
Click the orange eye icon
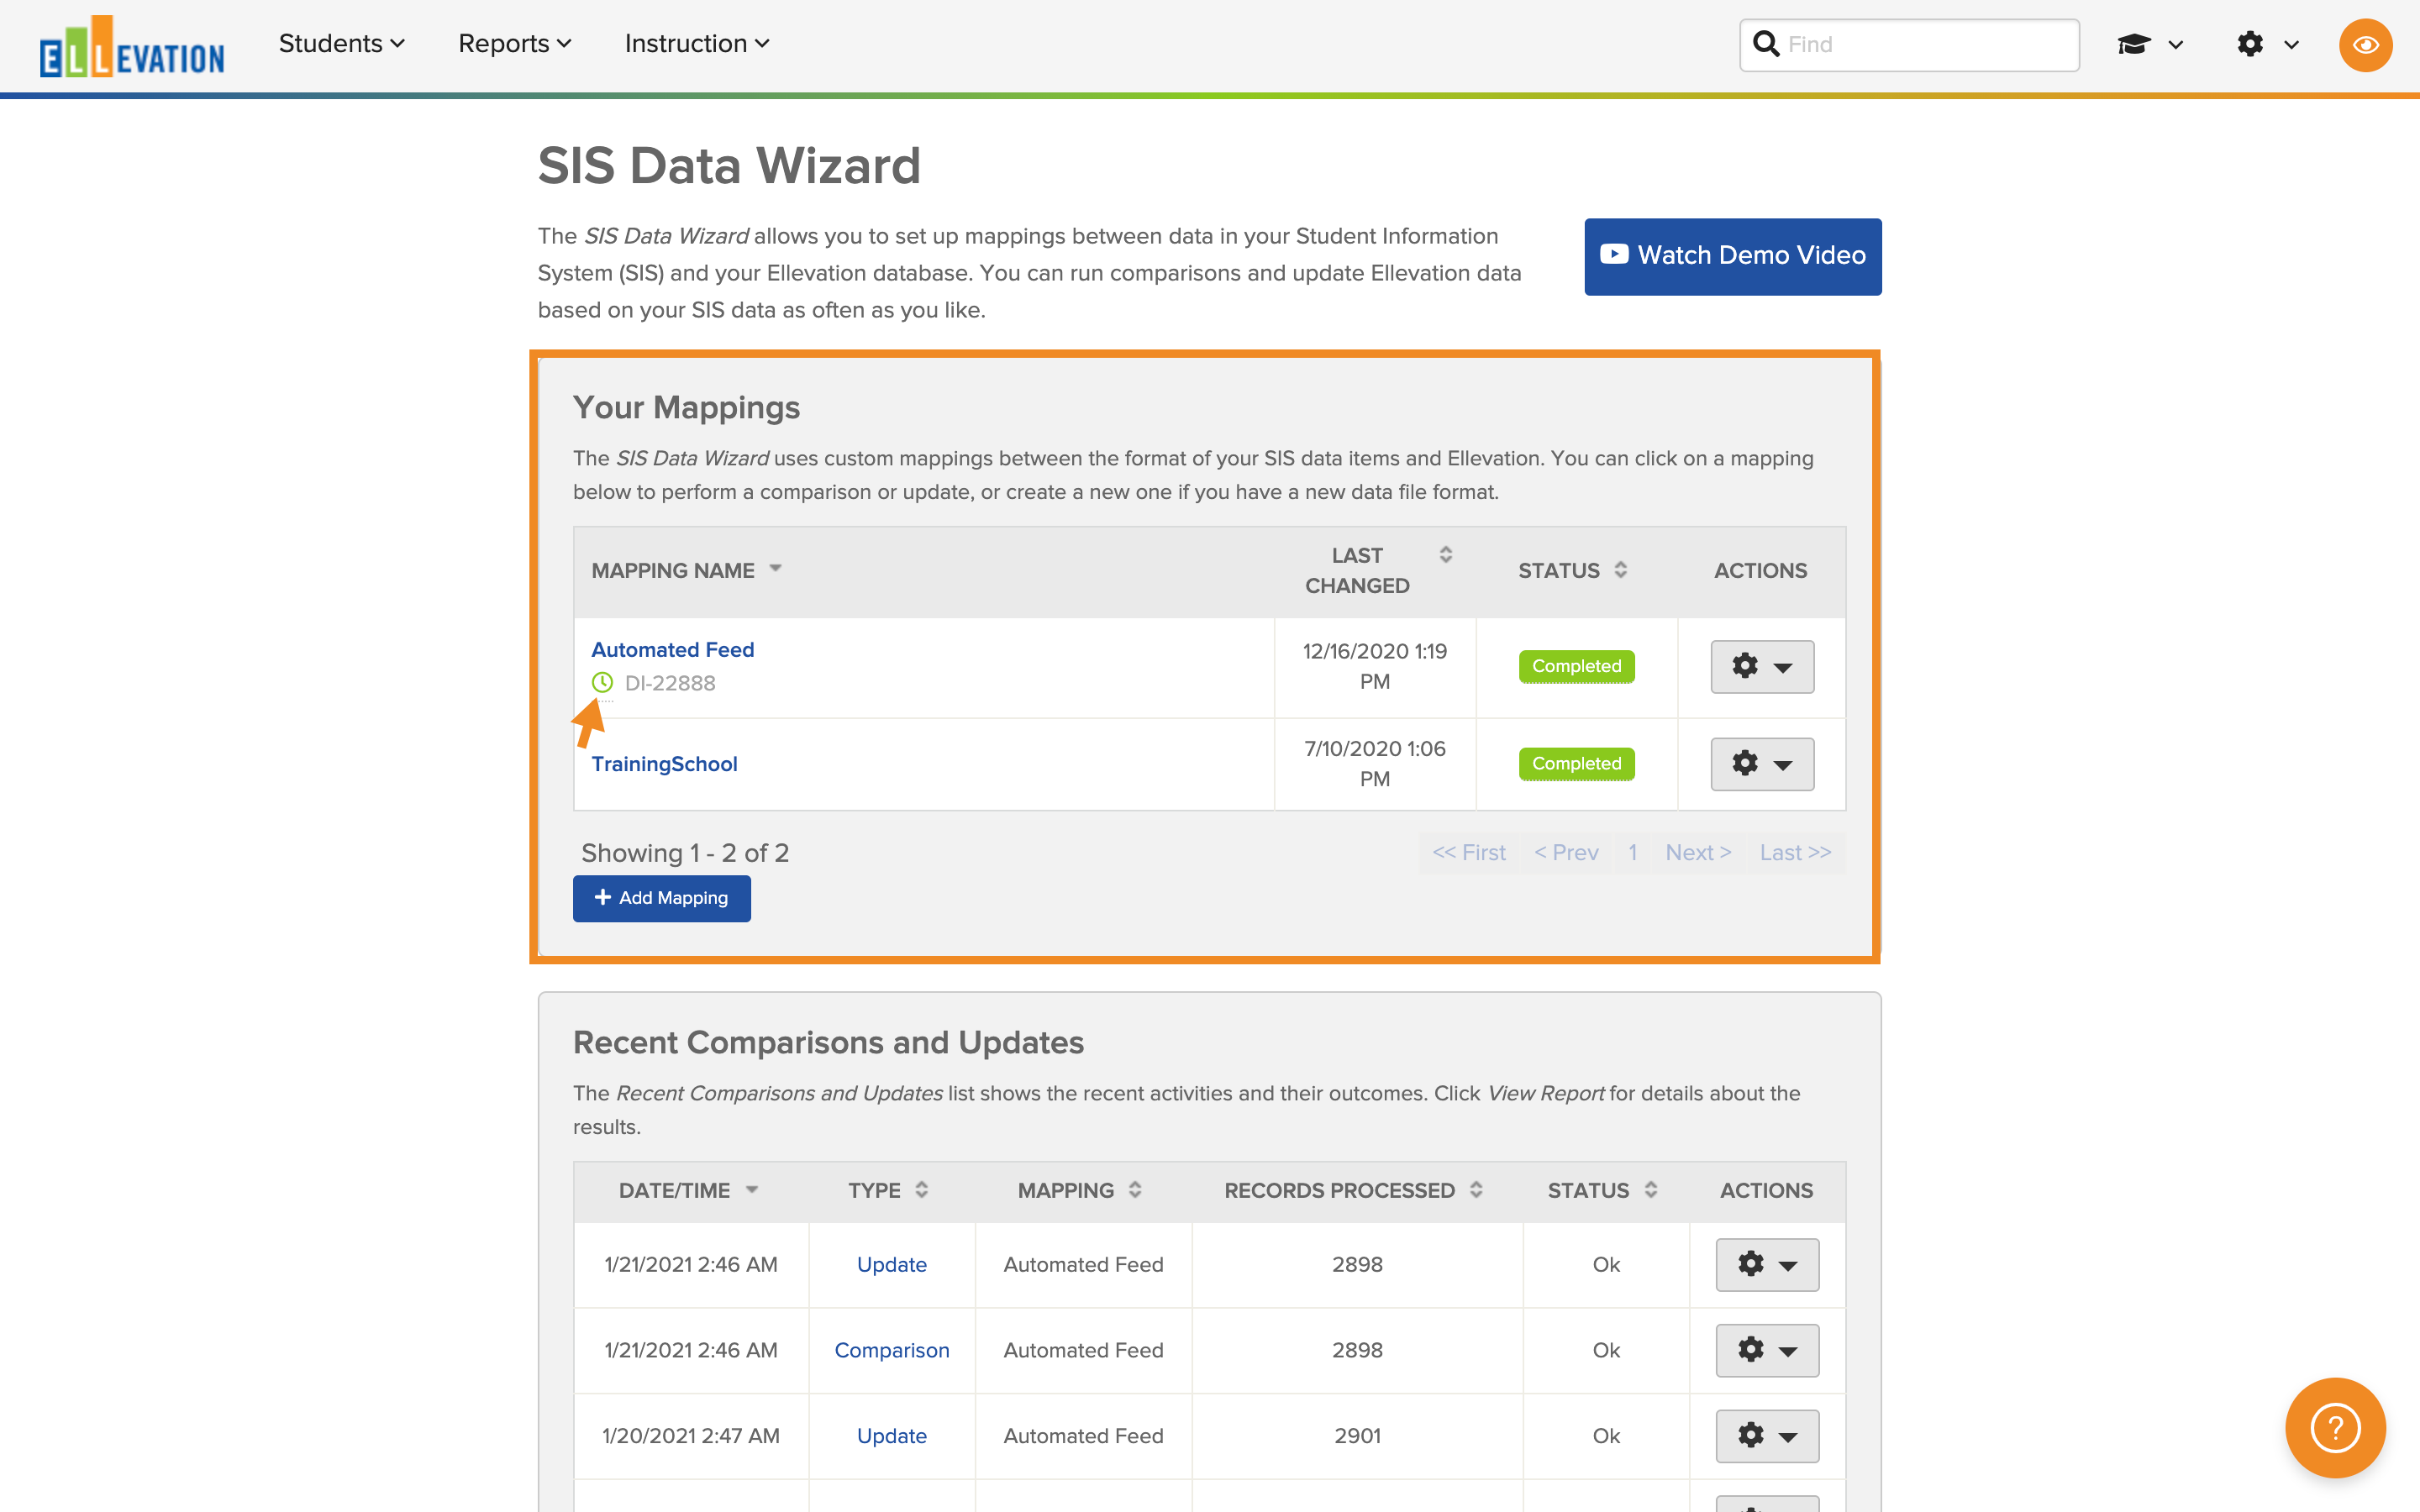(x=2365, y=45)
